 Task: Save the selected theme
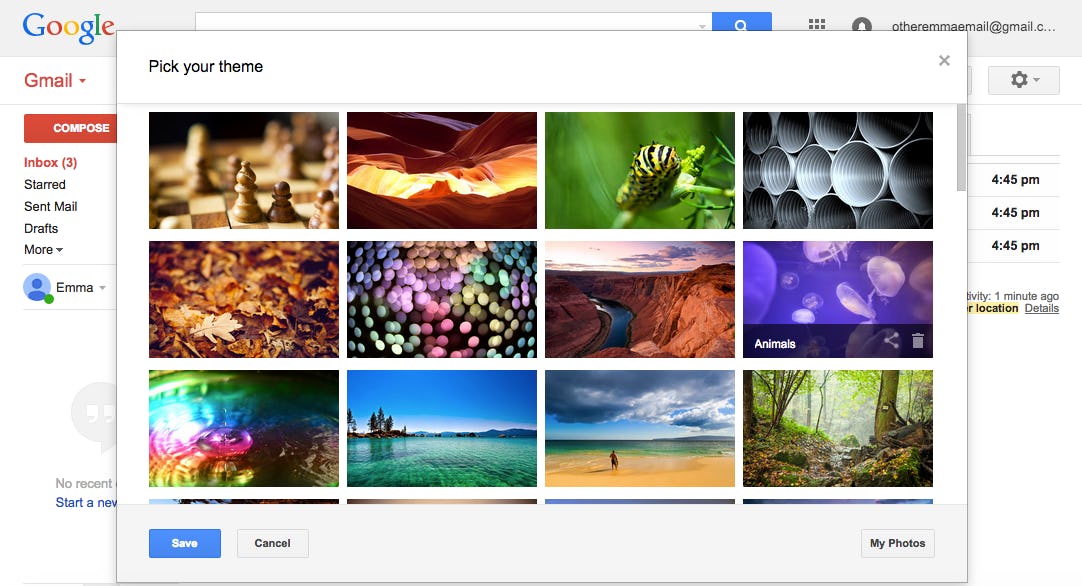tap(184, 543)
